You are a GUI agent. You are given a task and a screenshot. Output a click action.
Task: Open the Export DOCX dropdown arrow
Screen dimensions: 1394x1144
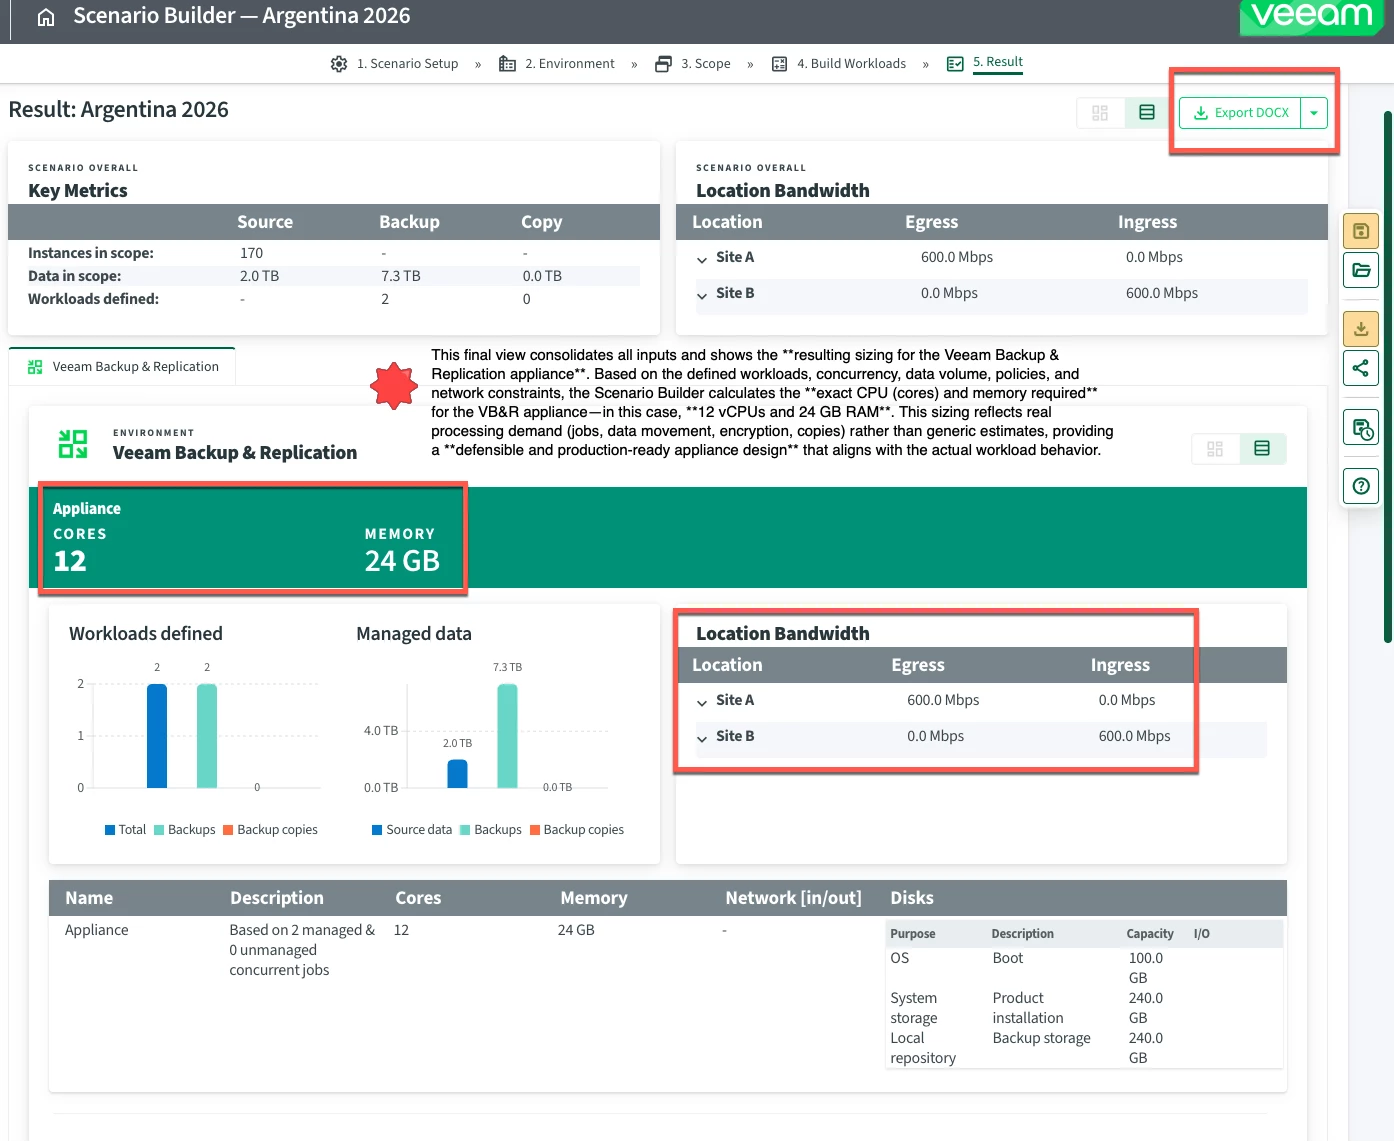(x=1314, y=113)
